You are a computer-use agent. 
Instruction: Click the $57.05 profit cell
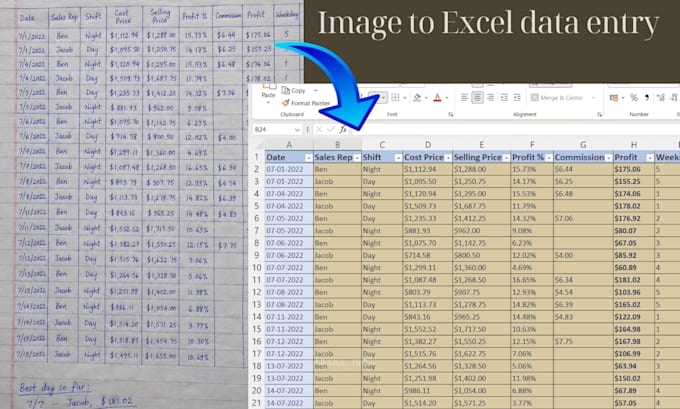(634, 403)
